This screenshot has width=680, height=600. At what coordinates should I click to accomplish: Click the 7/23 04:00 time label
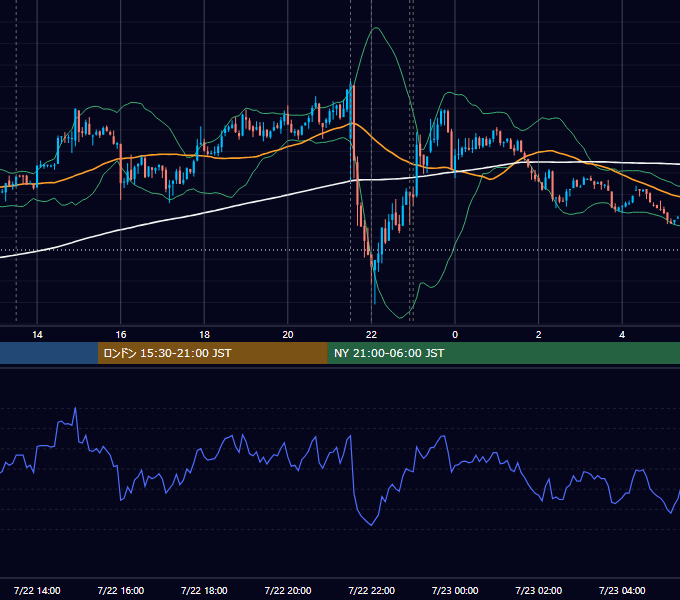tap(622, 590)
